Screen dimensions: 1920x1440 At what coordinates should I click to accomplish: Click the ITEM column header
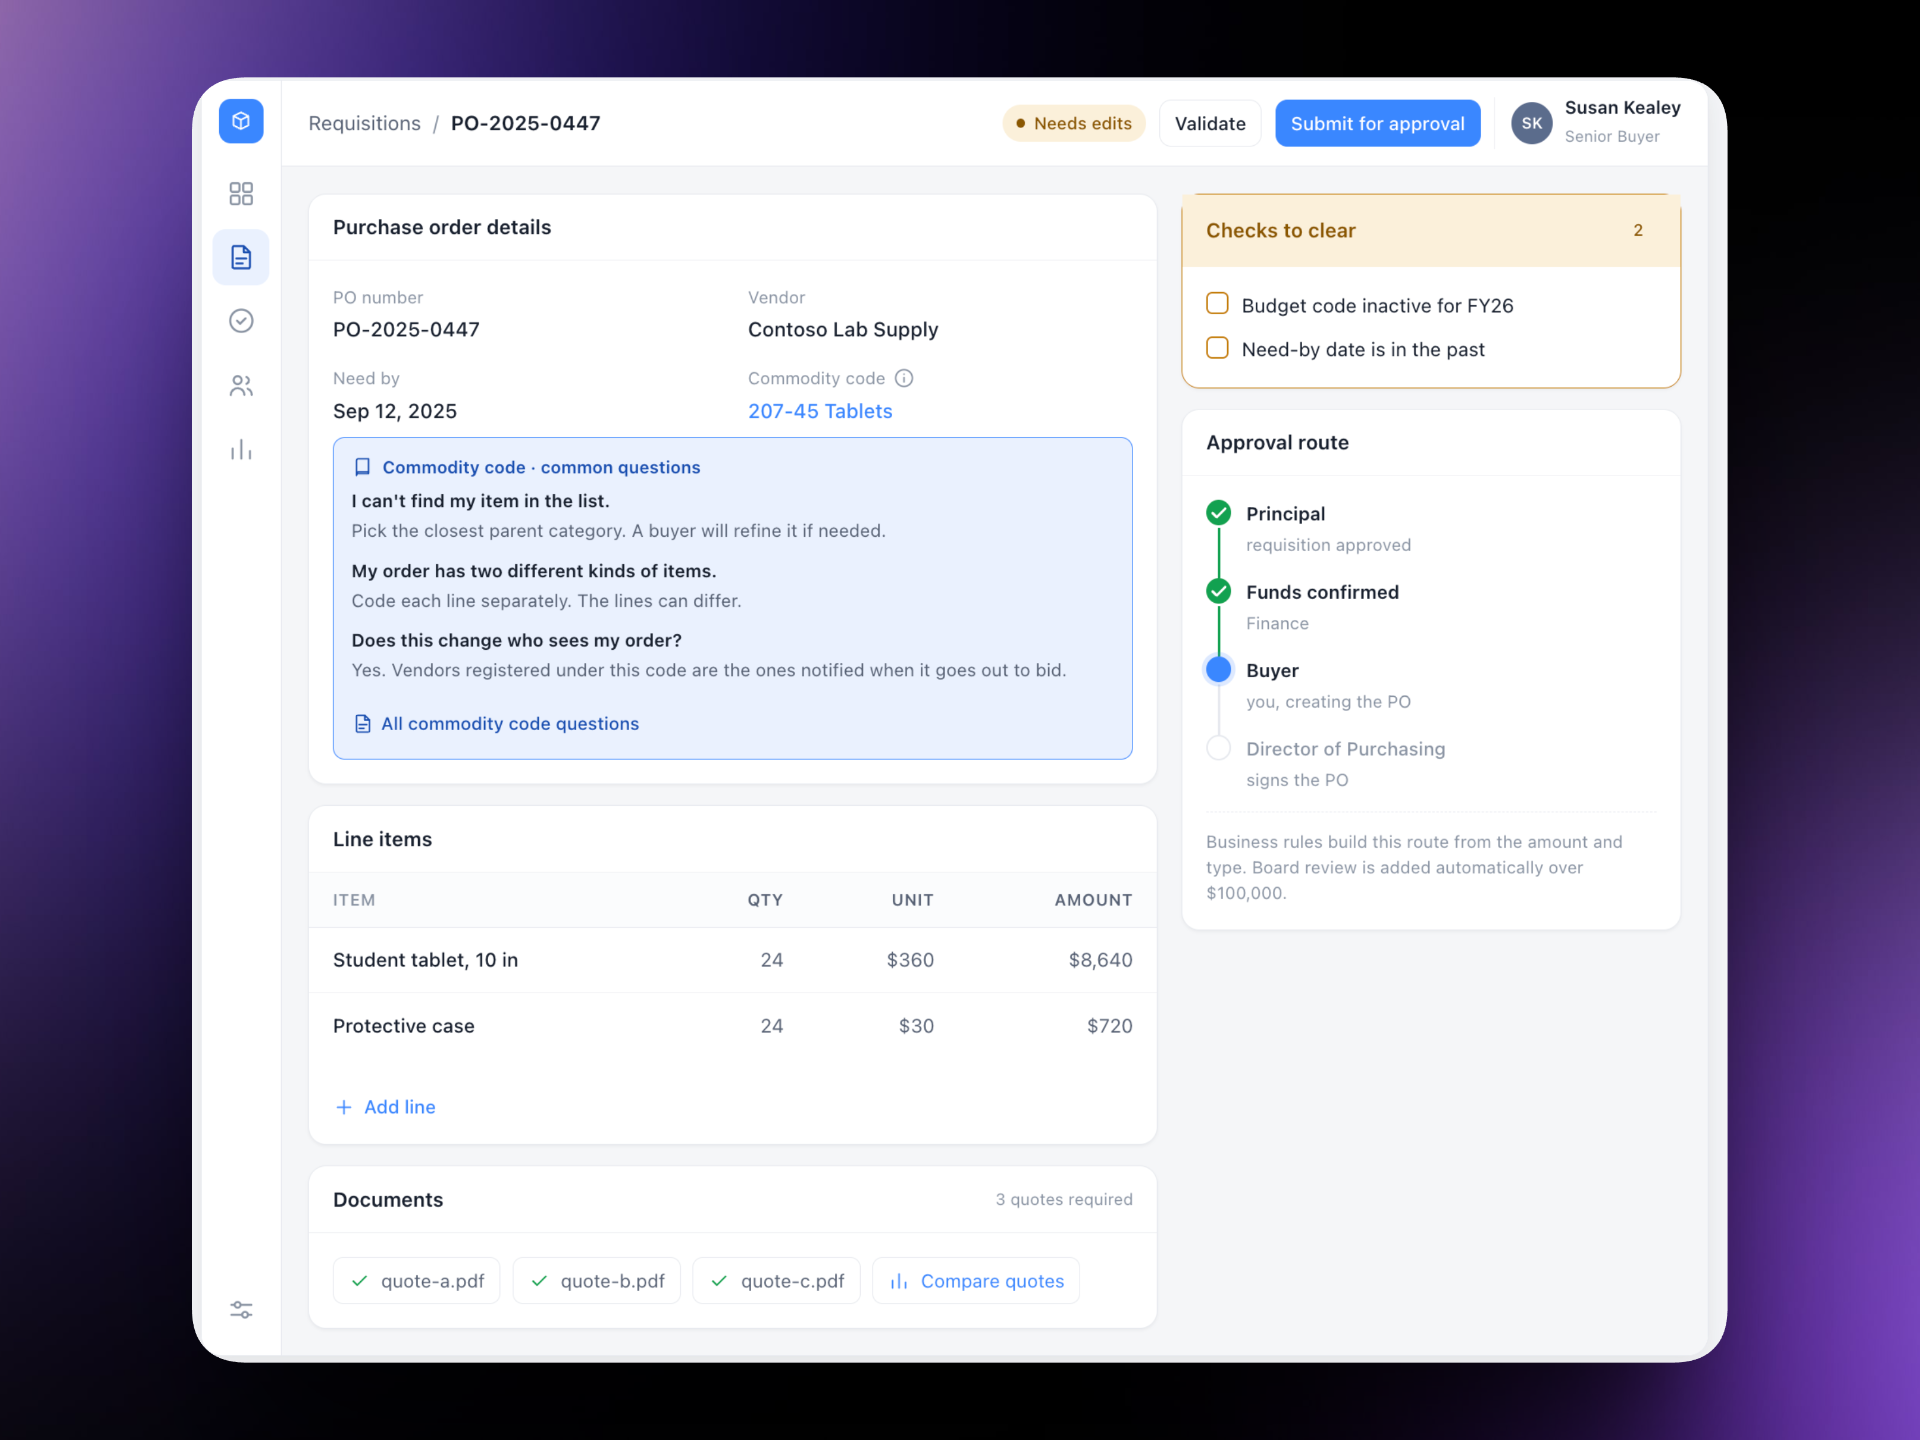tap(354, 900)
